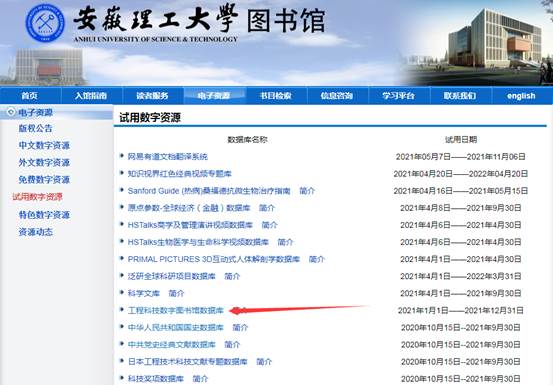Screen dimensions: 553x385
Task: Open 资源动态 in the sidebar
Action: [x=36, y=232]
